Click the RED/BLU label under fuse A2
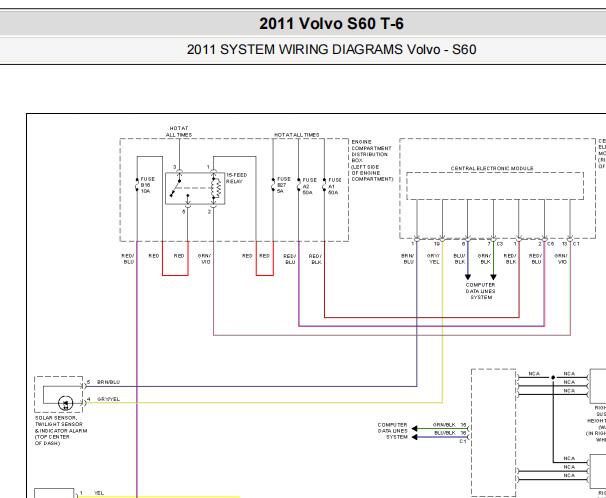606x498 pixels. pyautogui.click(x=290, y=259)
